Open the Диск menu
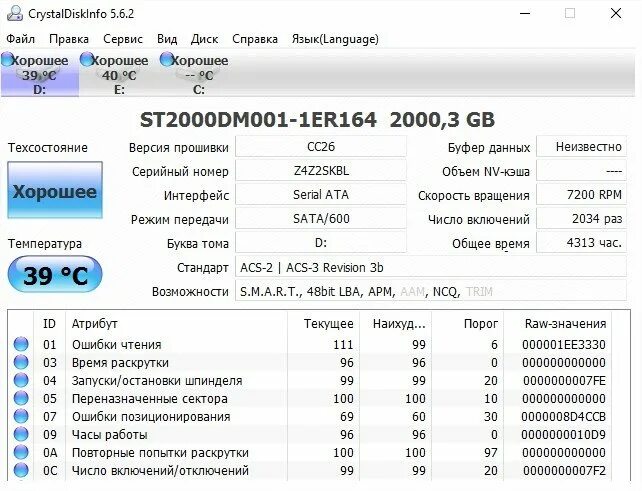The height and width of the screenshot is (491, 642). click(x=204, y=39)
